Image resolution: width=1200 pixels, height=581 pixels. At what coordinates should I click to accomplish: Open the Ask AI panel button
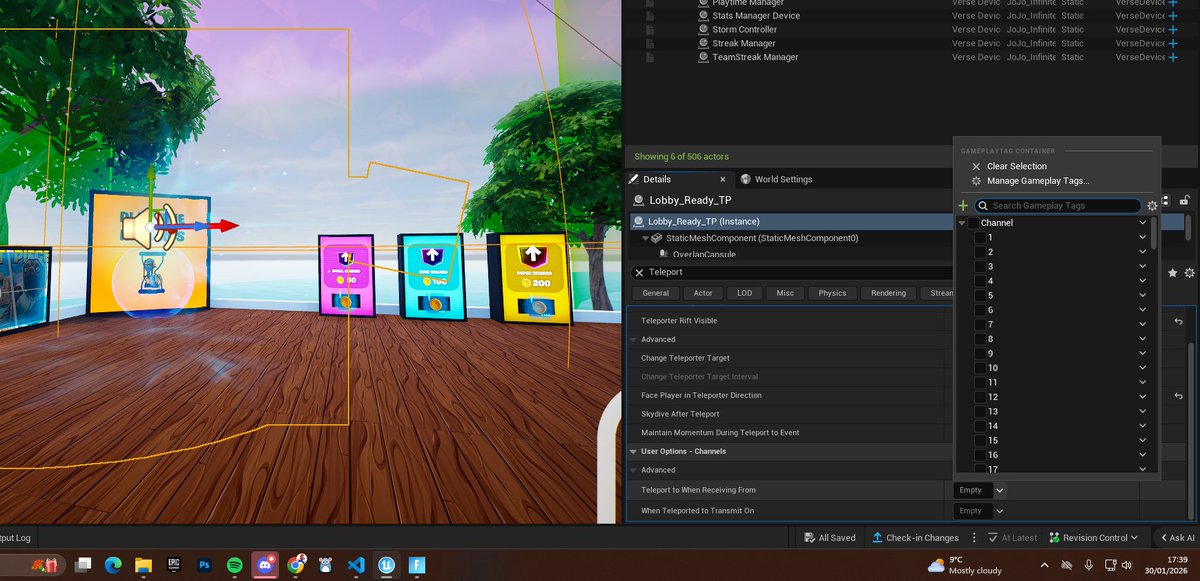click(x=1176, y=538)
